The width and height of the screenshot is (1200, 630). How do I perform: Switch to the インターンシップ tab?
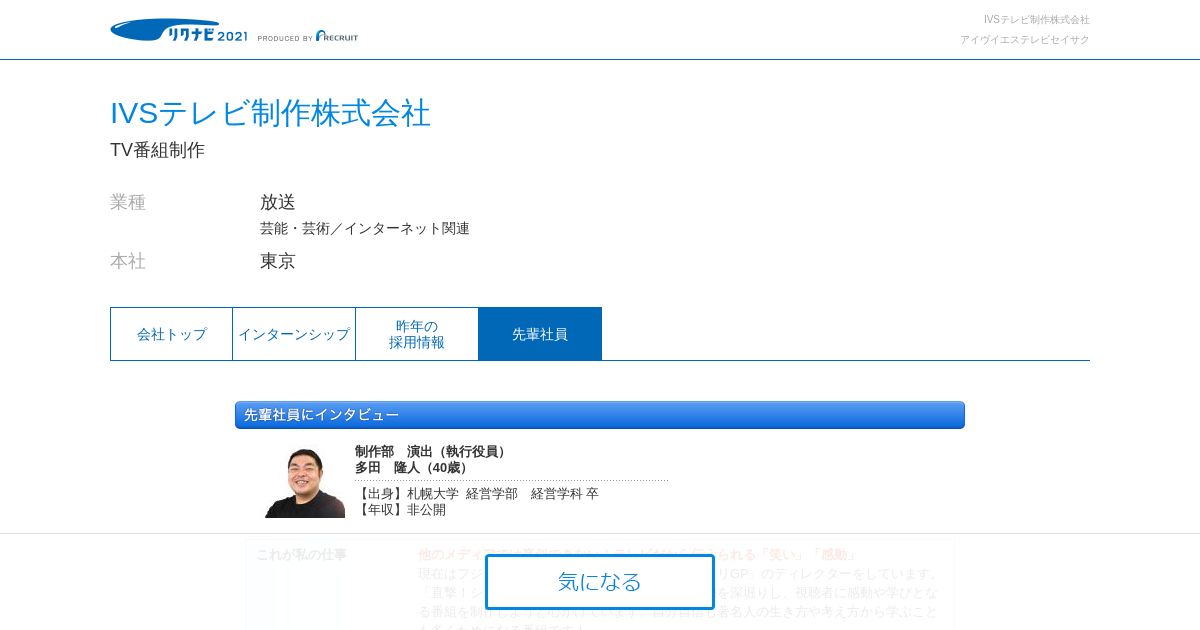[x=294, y=334]
